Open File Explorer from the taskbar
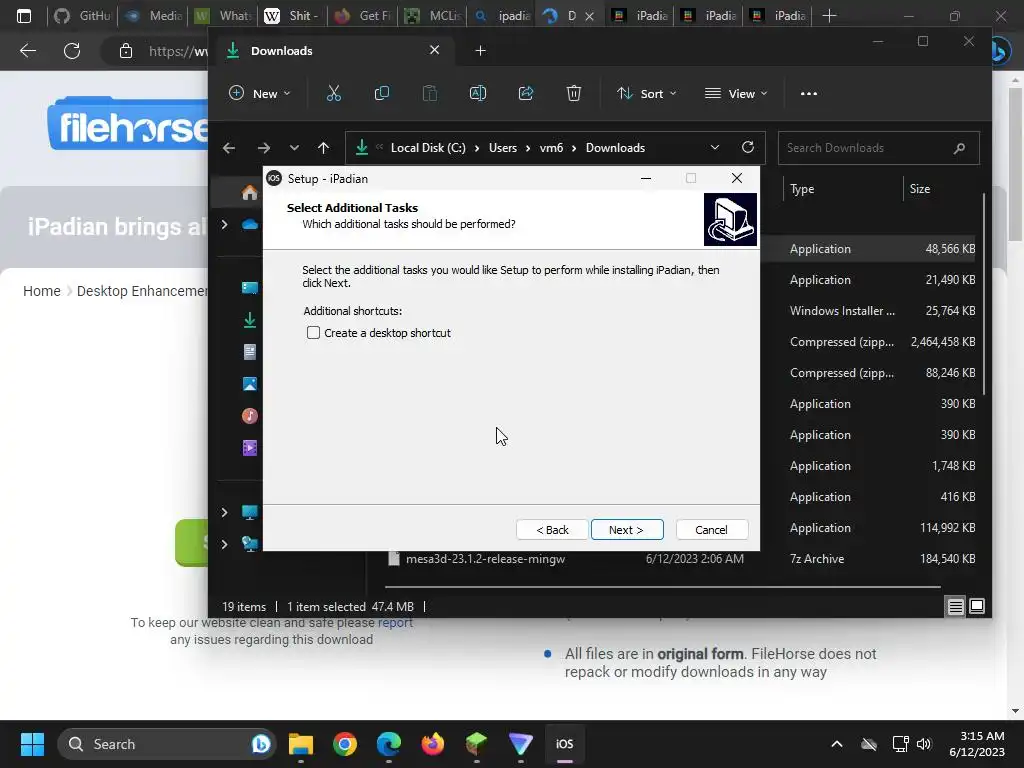The width and height of the screenshot is (1024, 768). 301,744
